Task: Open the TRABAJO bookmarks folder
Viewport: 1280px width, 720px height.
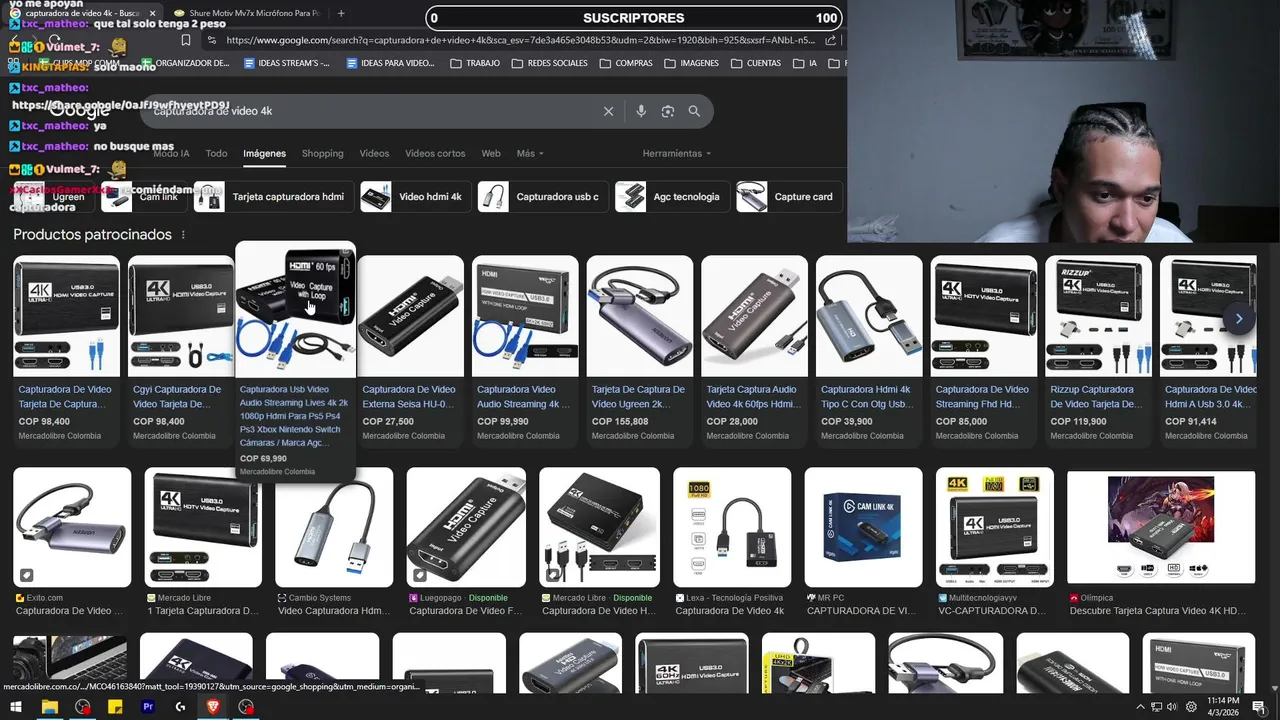Action: 475,63
